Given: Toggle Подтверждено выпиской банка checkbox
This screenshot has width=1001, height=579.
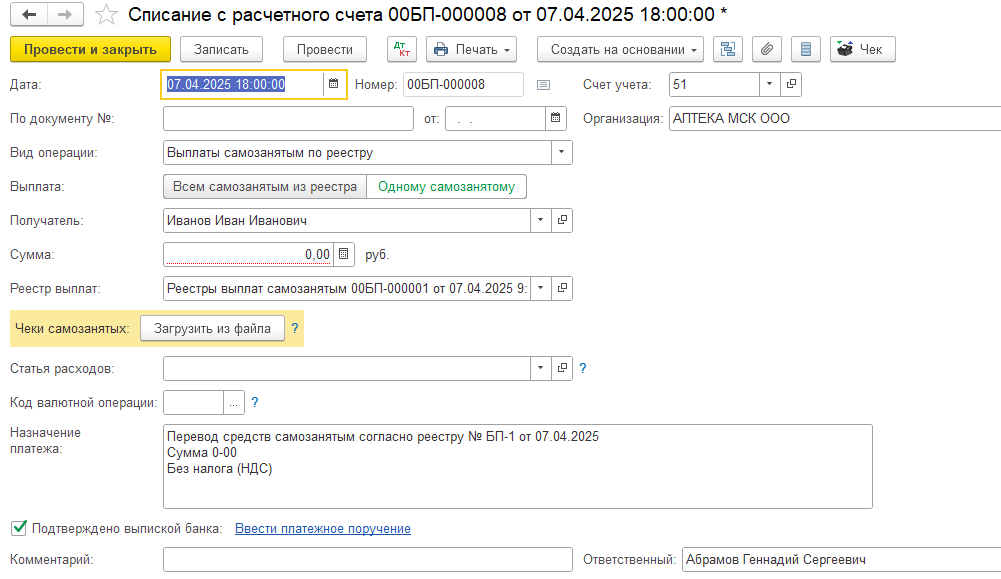Looking at the screenshot, I should pyautogui.click(x=17, y=528).
